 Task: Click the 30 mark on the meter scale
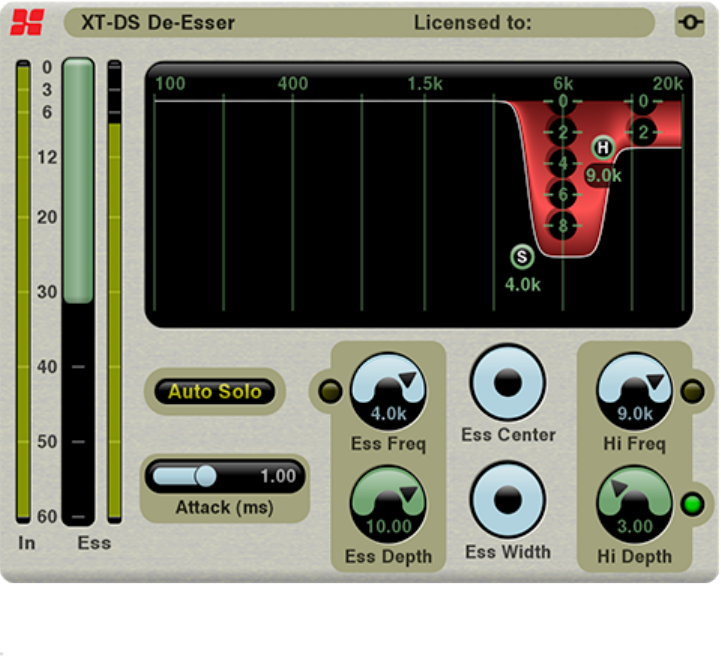coord(47,292)
